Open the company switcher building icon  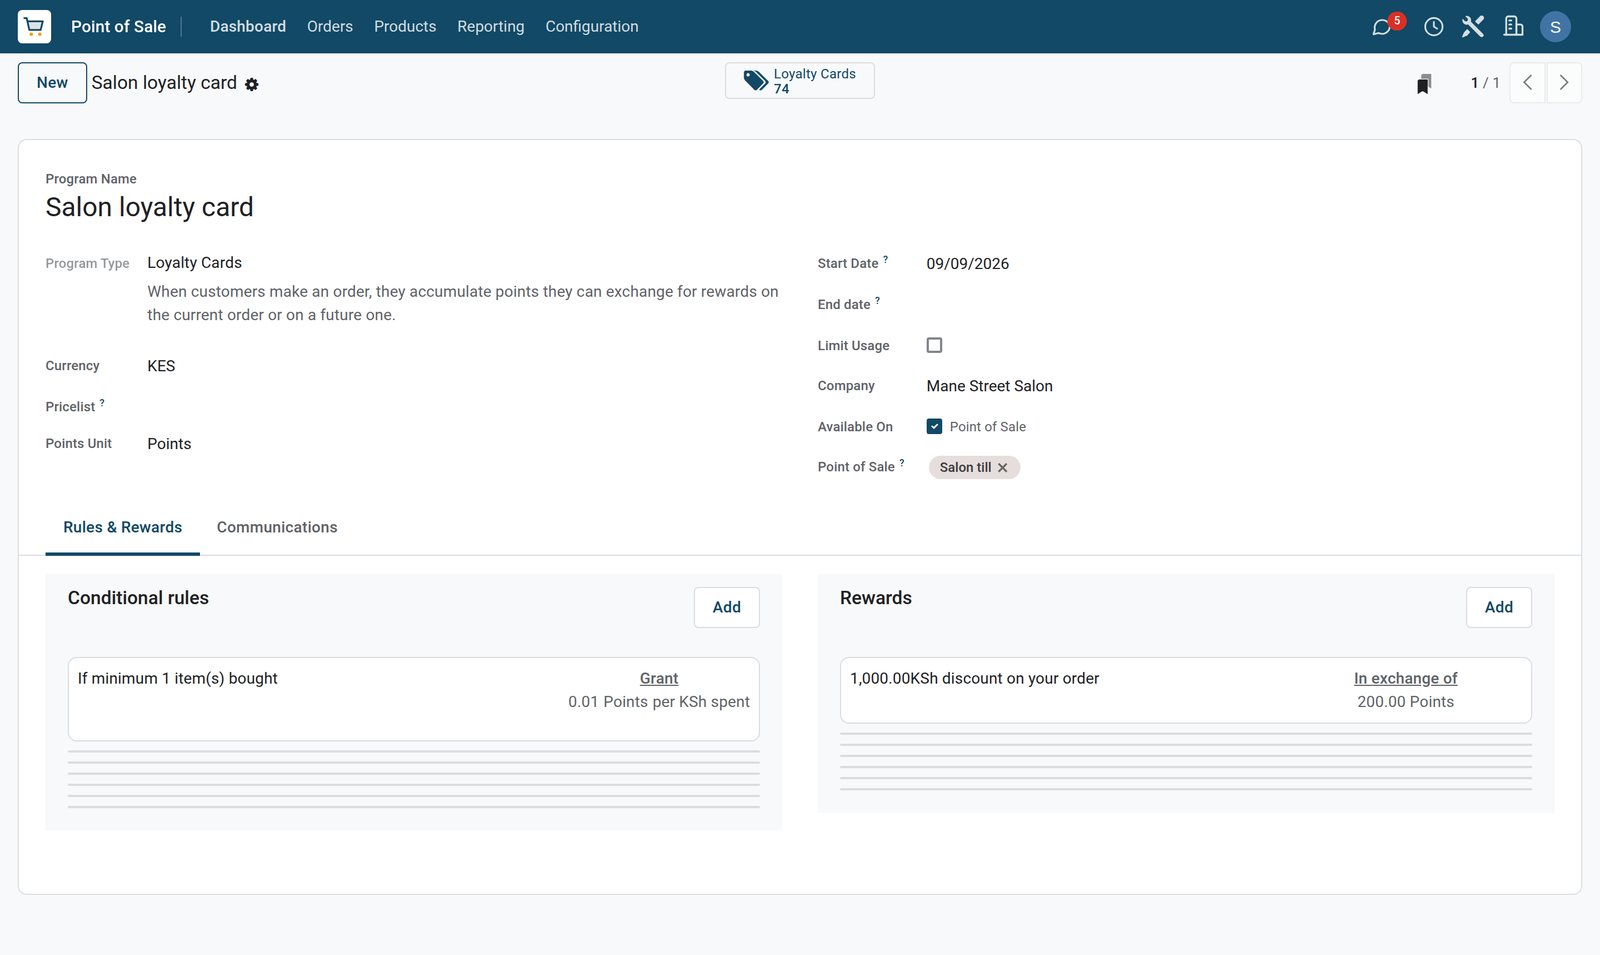tap(1513, 27)
